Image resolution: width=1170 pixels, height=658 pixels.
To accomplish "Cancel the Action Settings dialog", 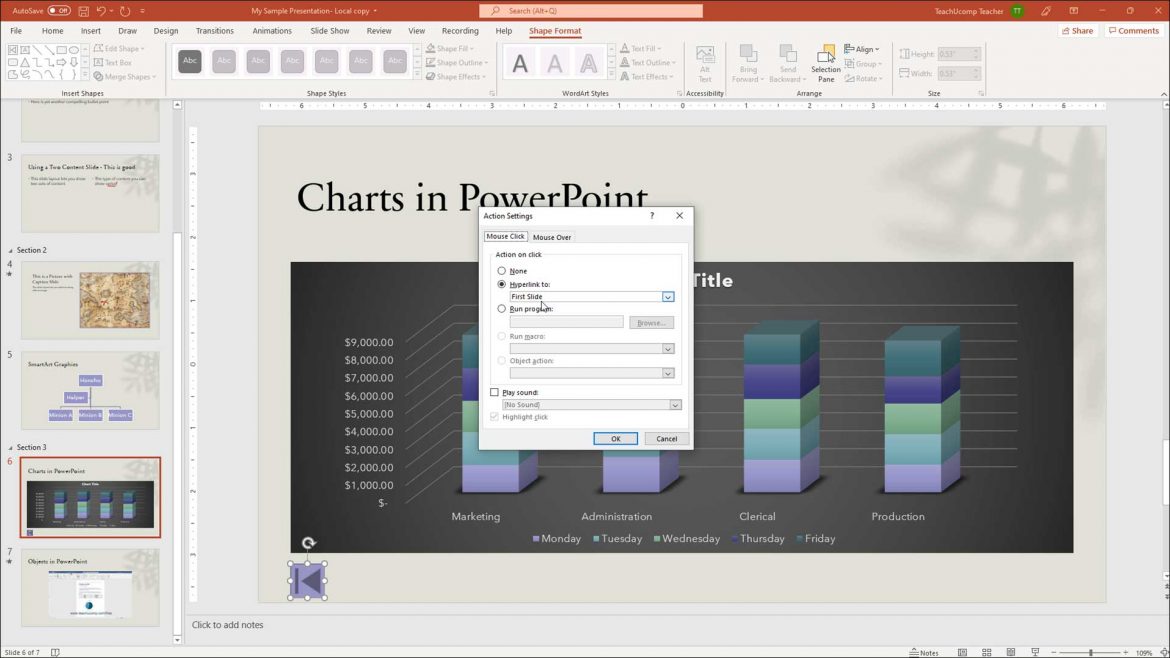I will tap(666, 438).
